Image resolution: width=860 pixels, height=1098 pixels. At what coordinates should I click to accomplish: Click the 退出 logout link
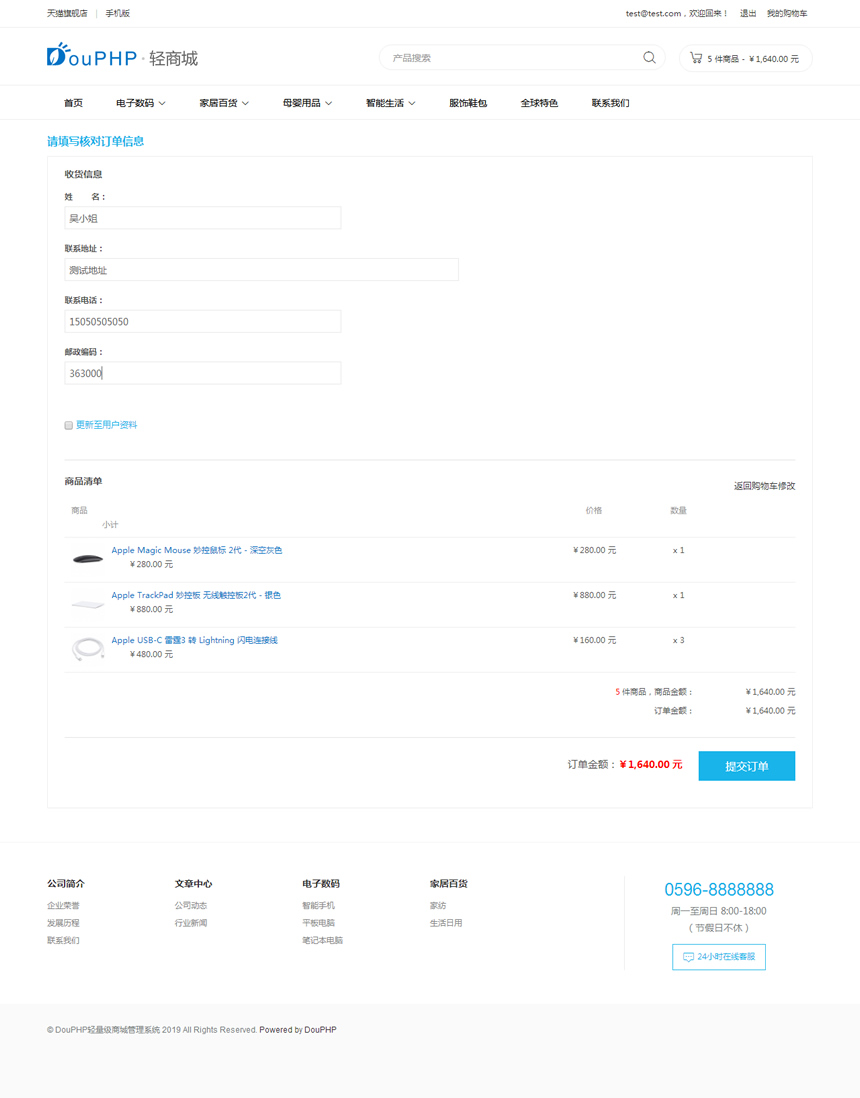click(x=748, y=14)
